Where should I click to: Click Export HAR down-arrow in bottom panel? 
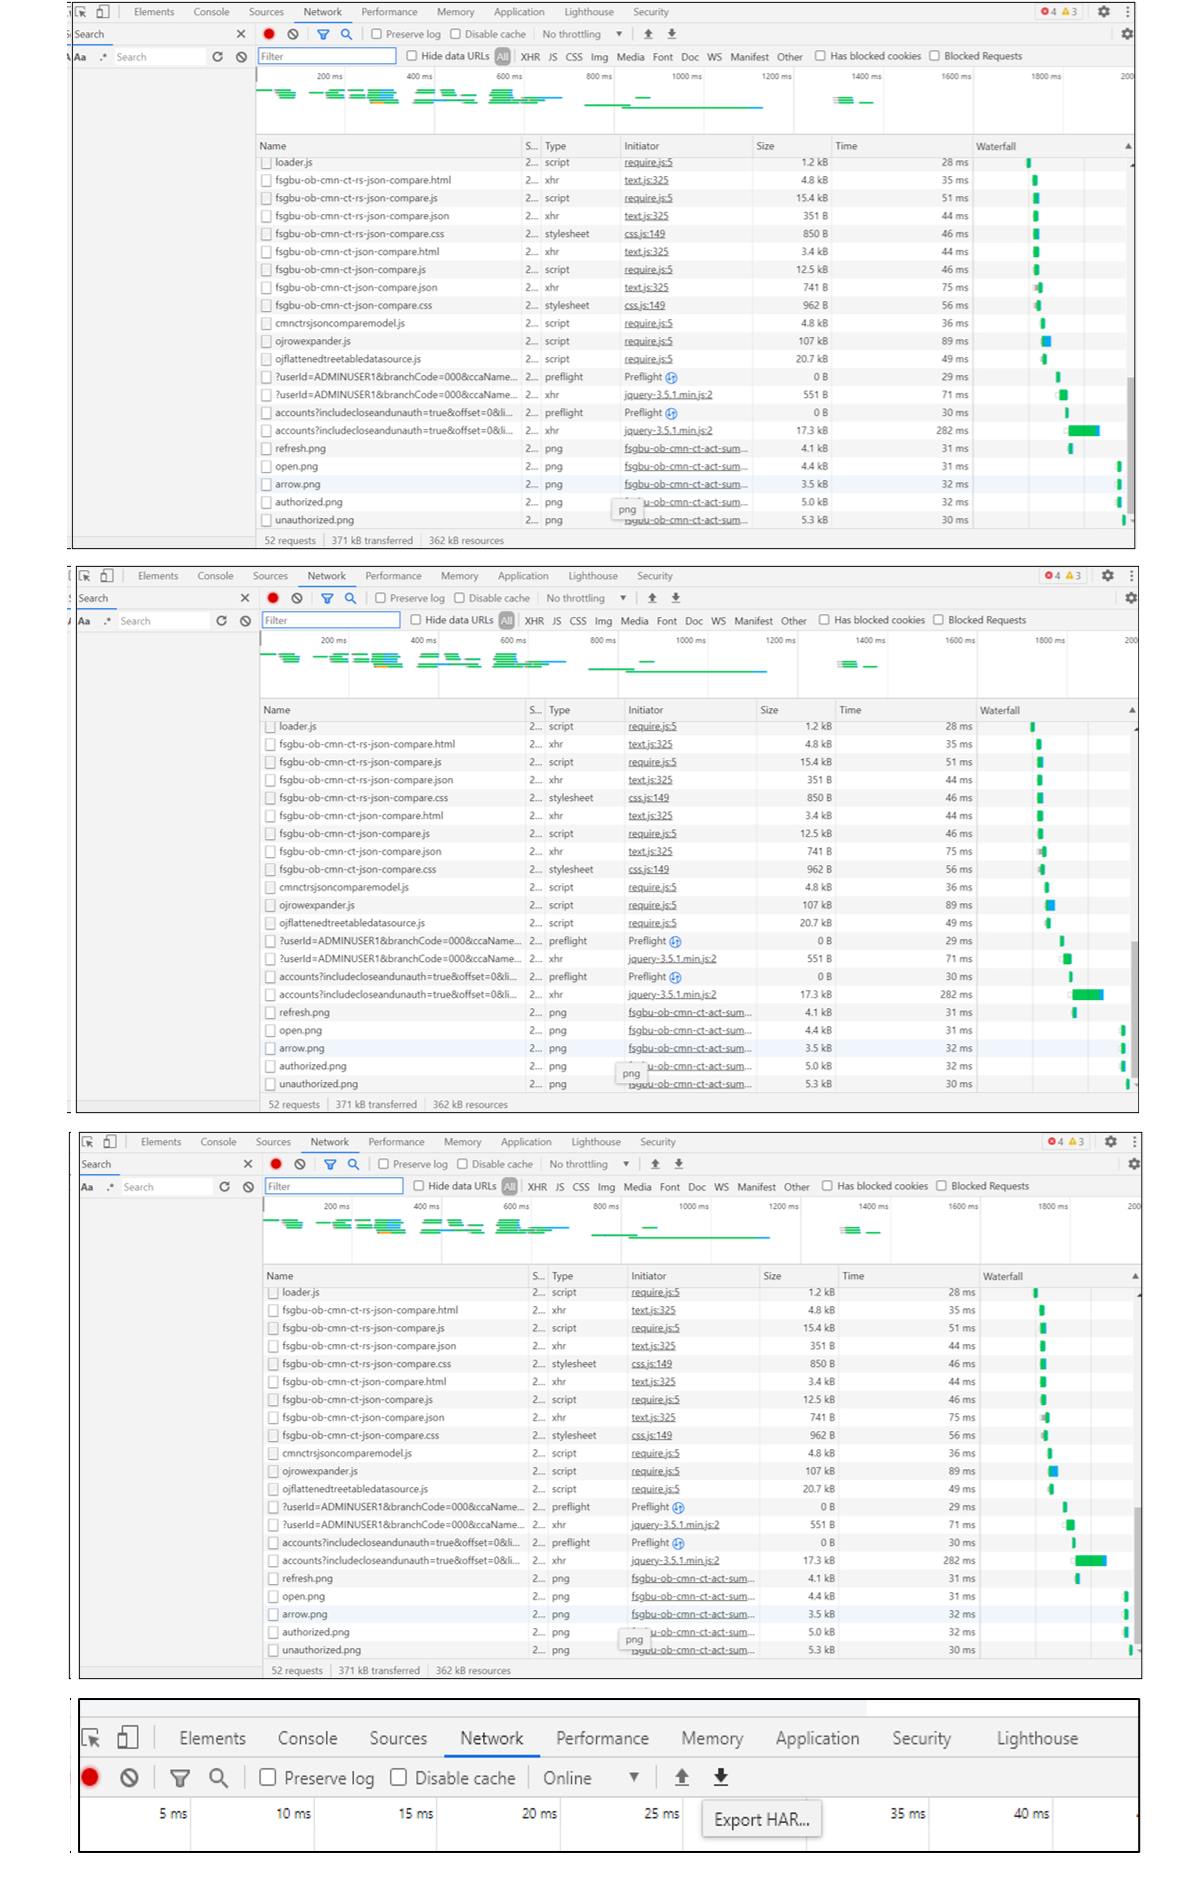(721, 1777)
